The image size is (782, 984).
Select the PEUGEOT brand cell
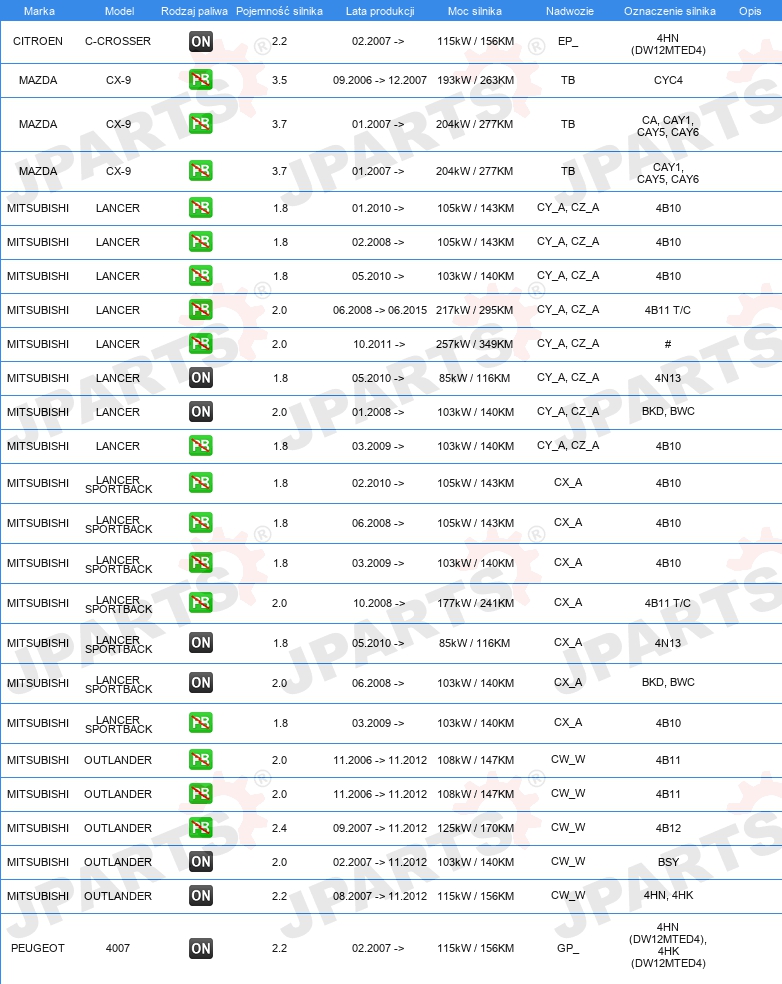38,948
